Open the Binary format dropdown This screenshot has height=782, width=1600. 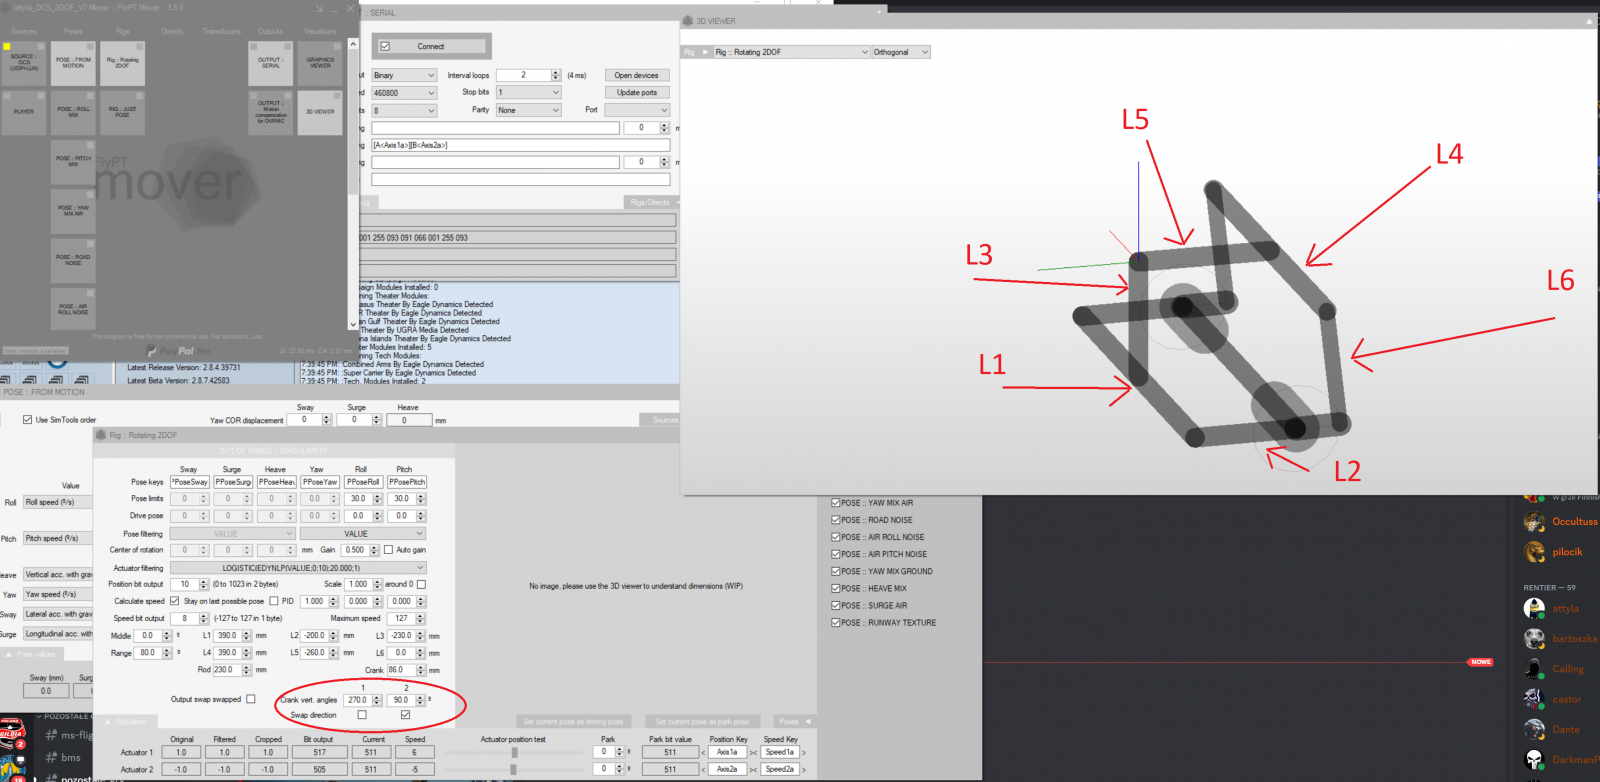[x=404, y=76]
